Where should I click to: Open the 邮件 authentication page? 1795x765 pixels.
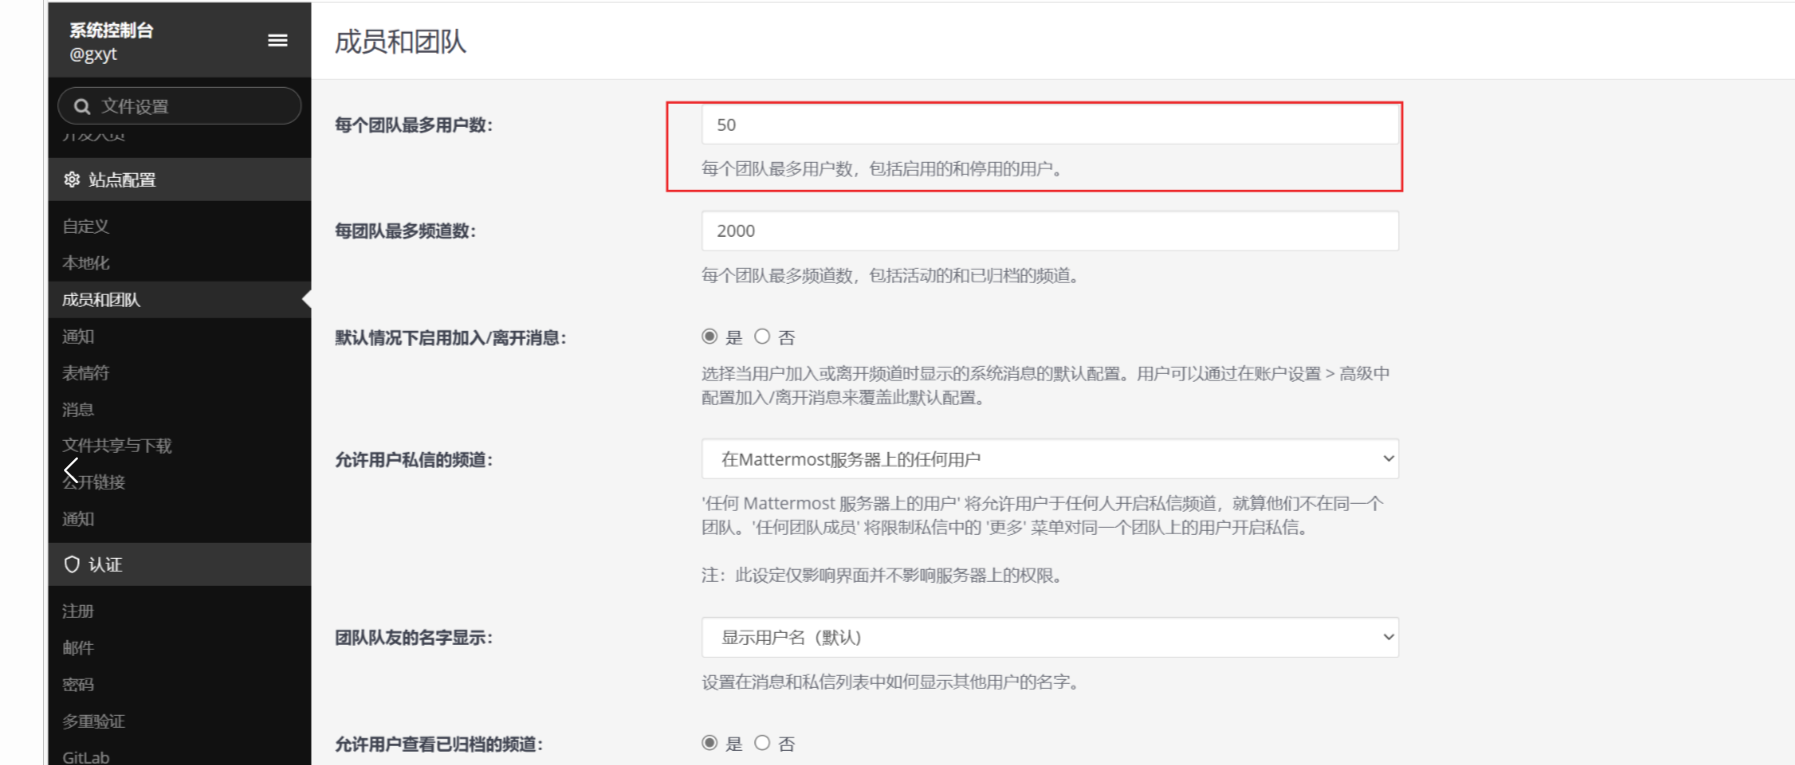tap(78, 648)
